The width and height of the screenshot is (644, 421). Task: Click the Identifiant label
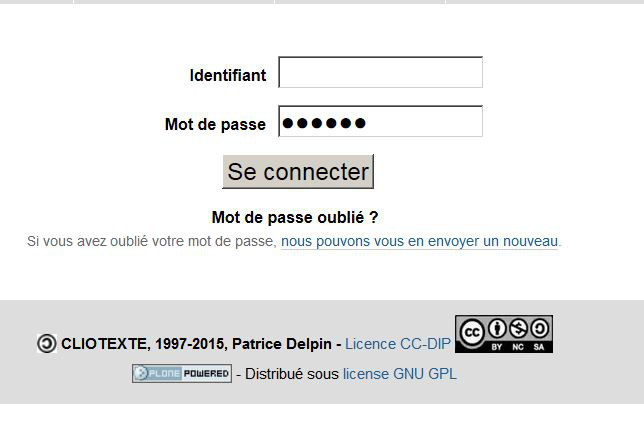point(228,76)
